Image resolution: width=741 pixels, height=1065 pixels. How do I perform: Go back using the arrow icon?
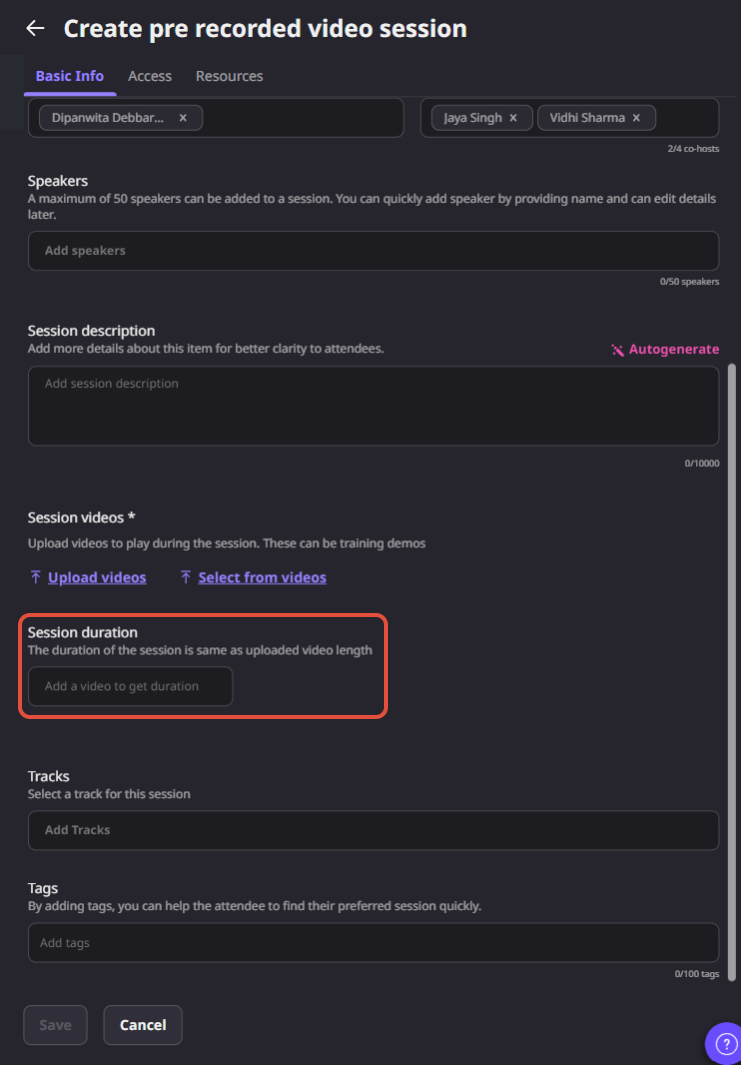click(x=35, y=28)
